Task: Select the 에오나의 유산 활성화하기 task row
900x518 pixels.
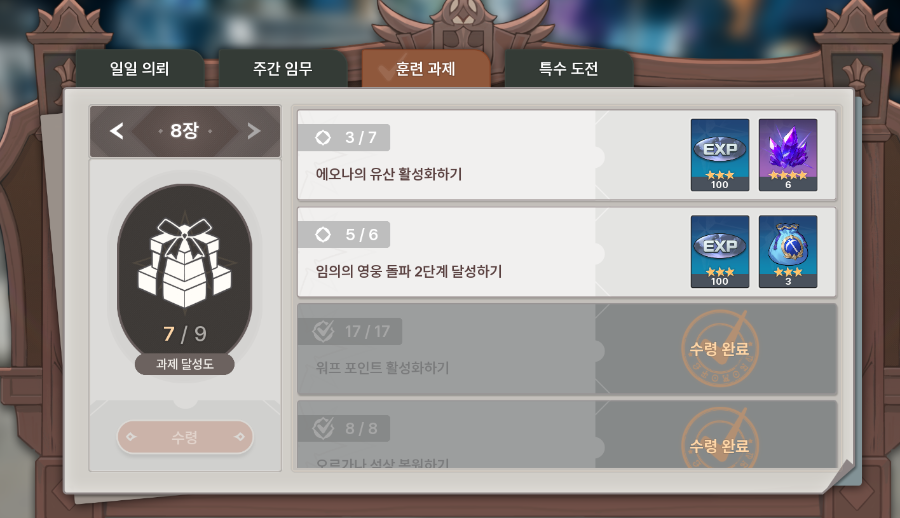Action: click(x=567, y=155)
